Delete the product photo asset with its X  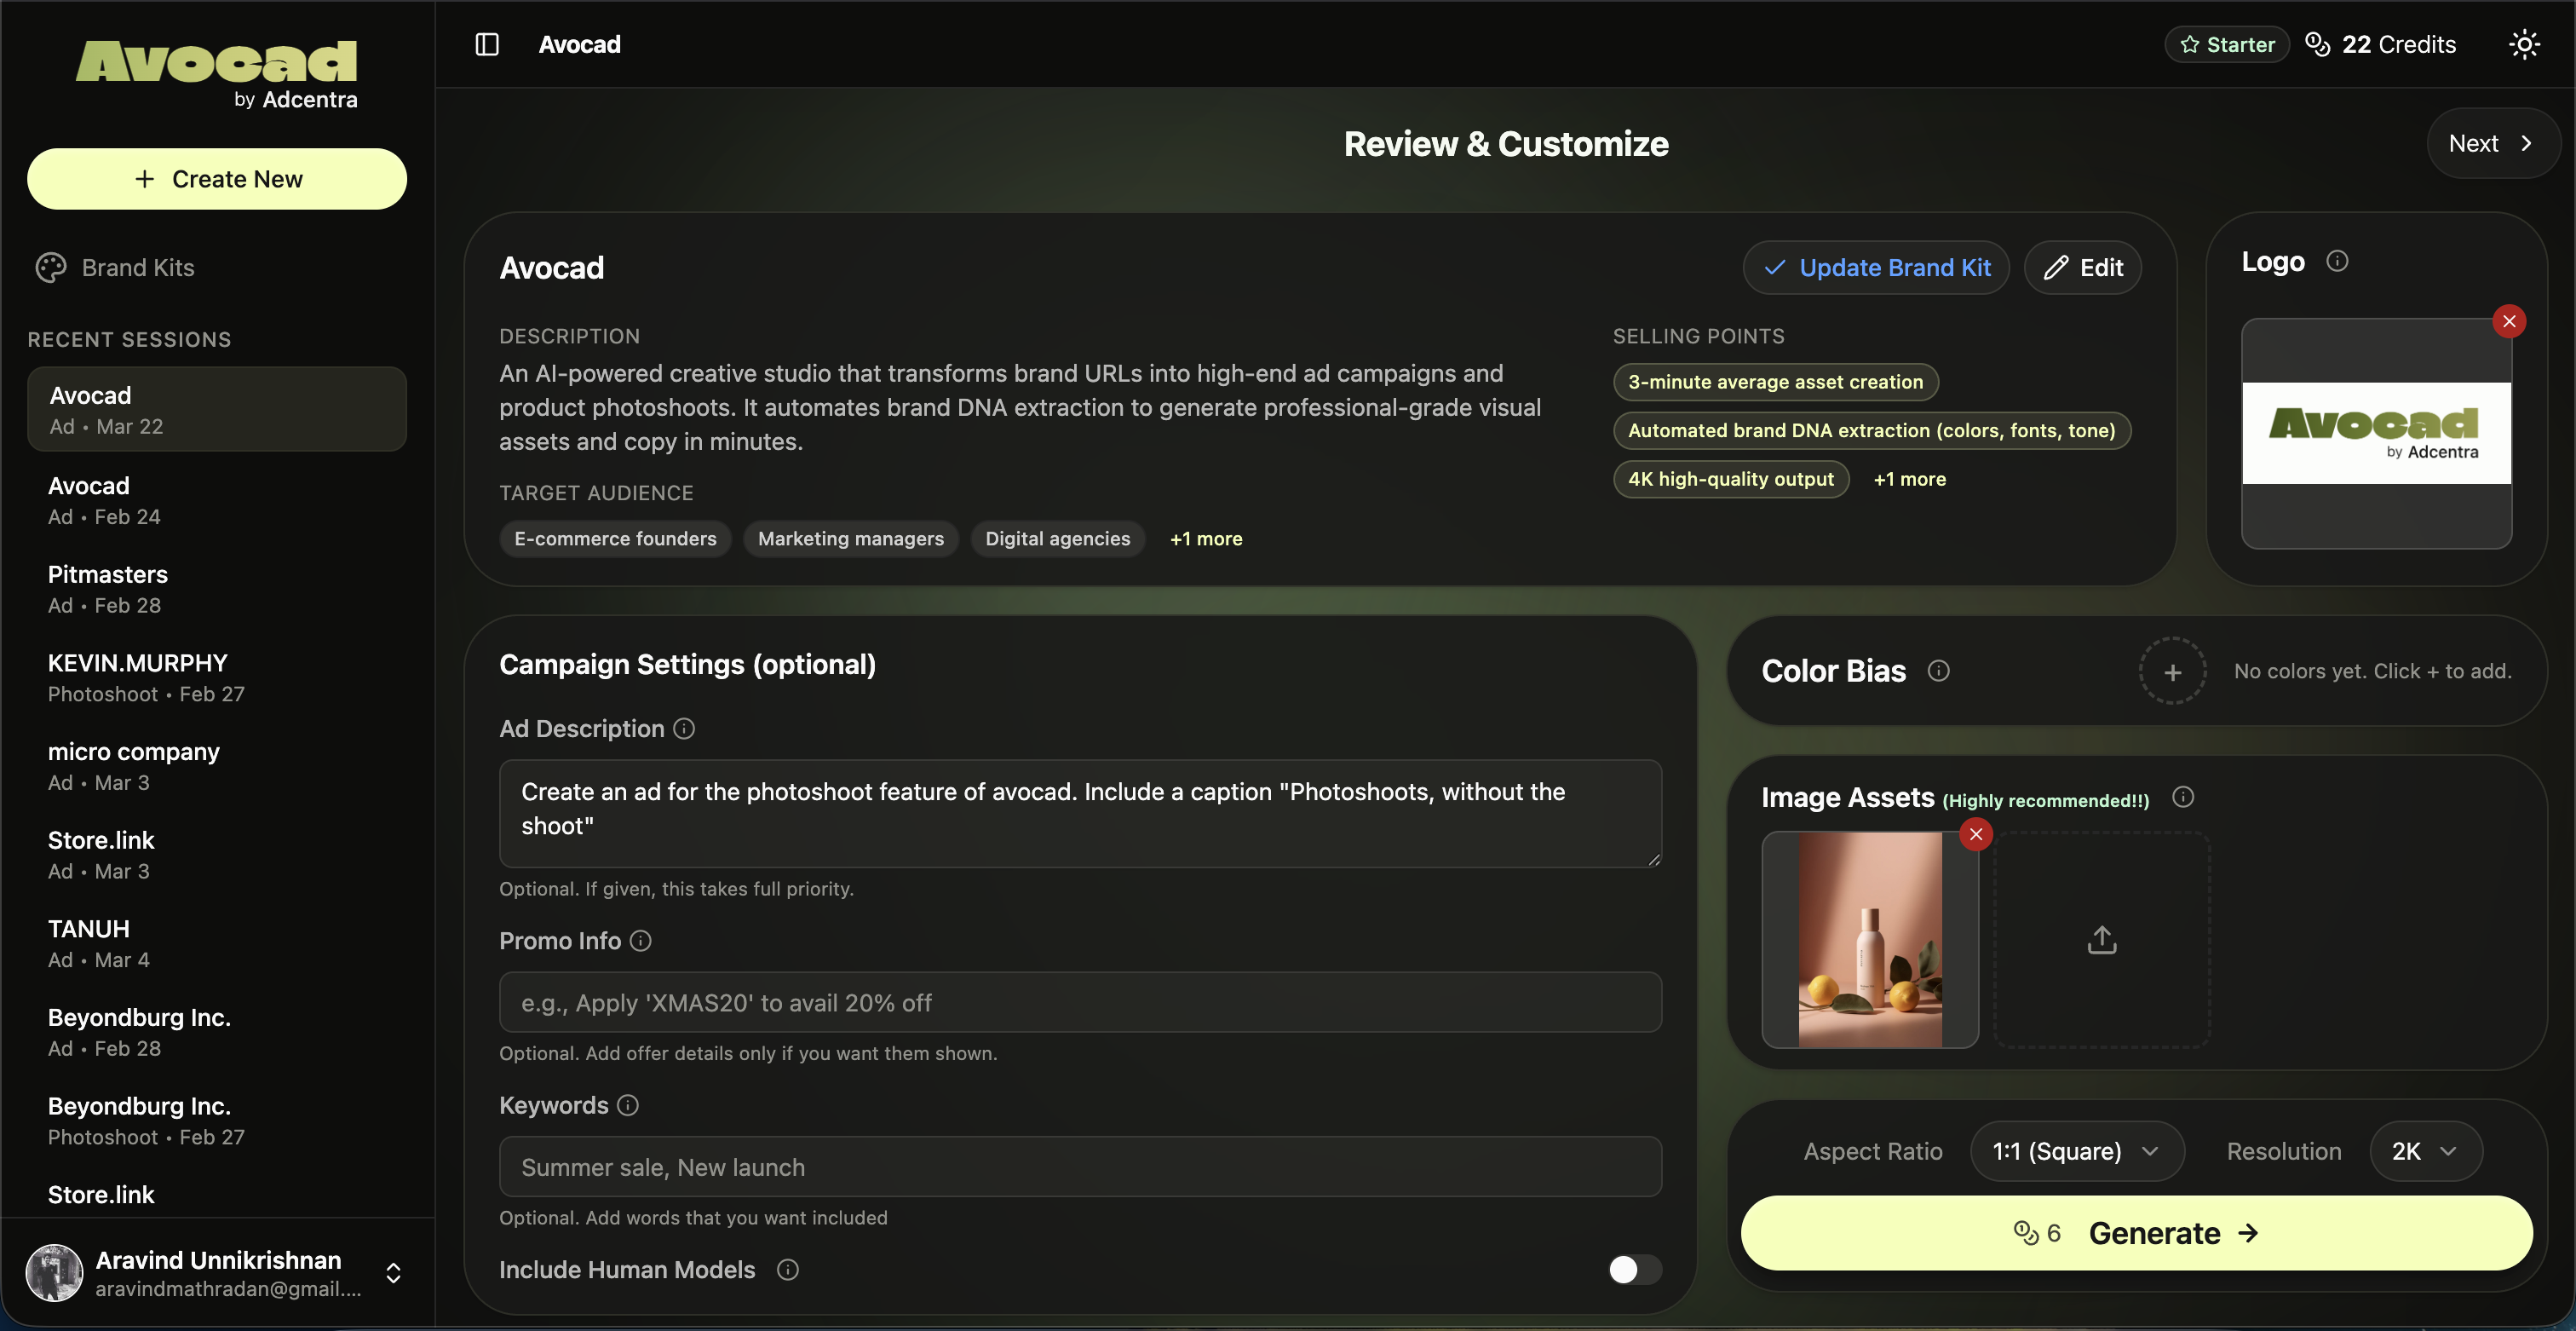(x=1976, y=834)
